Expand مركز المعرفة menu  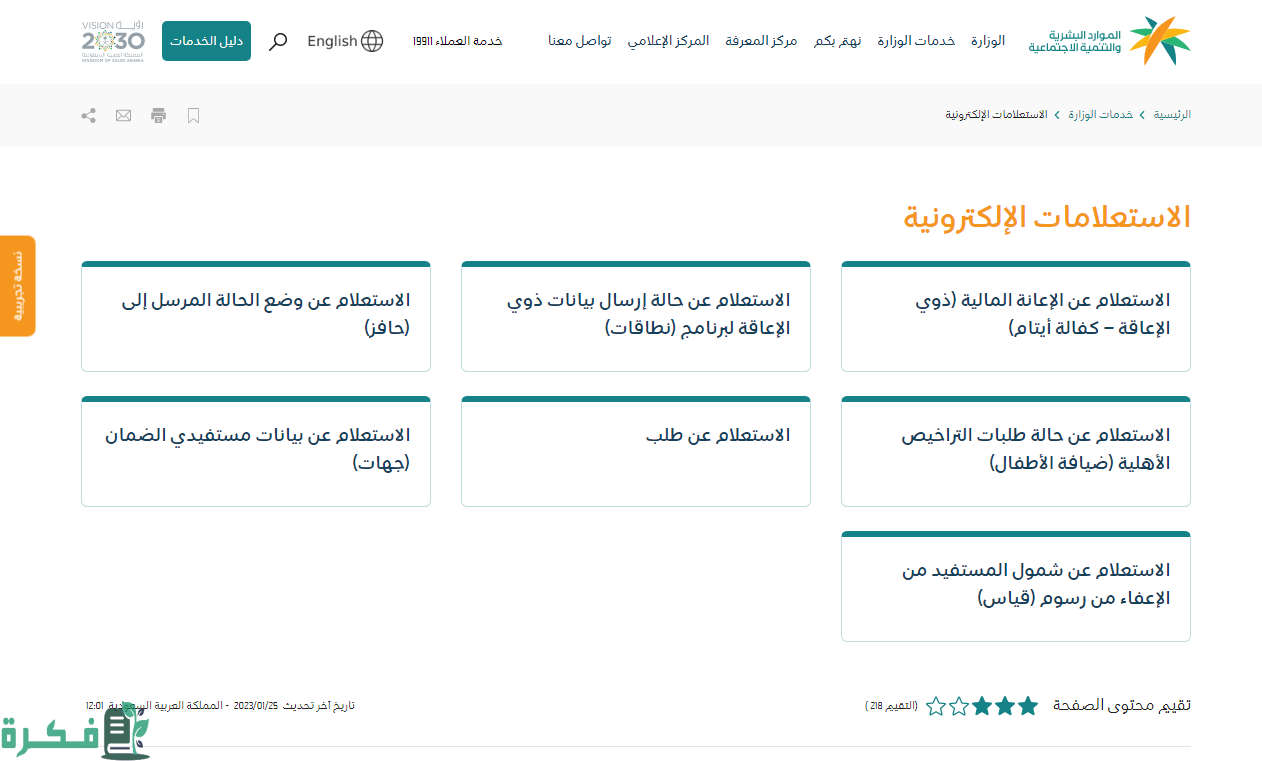(761, 41)
